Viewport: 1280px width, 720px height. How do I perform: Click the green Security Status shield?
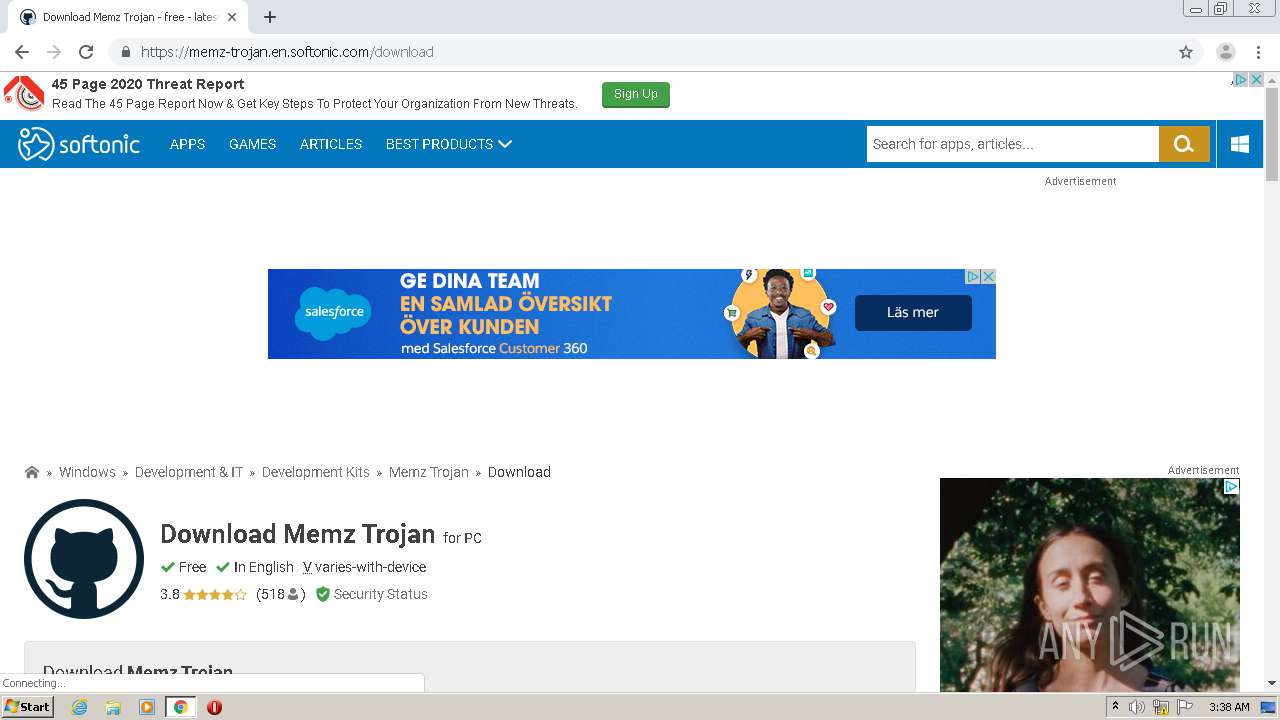coord(323,594)
